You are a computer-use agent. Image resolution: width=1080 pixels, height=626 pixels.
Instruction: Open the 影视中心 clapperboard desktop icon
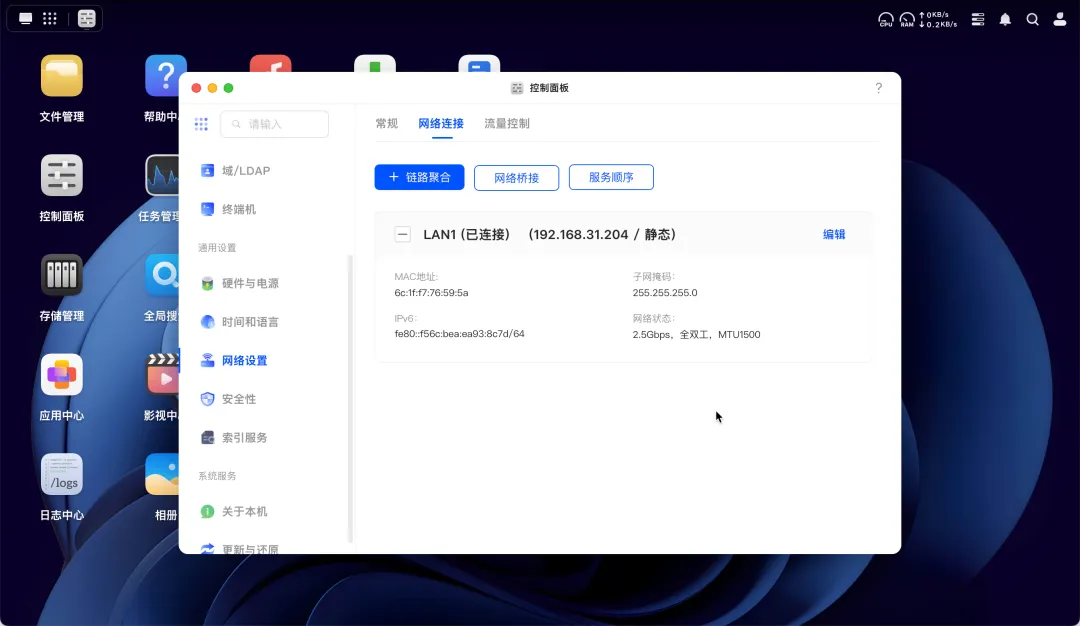click(163, 375)
